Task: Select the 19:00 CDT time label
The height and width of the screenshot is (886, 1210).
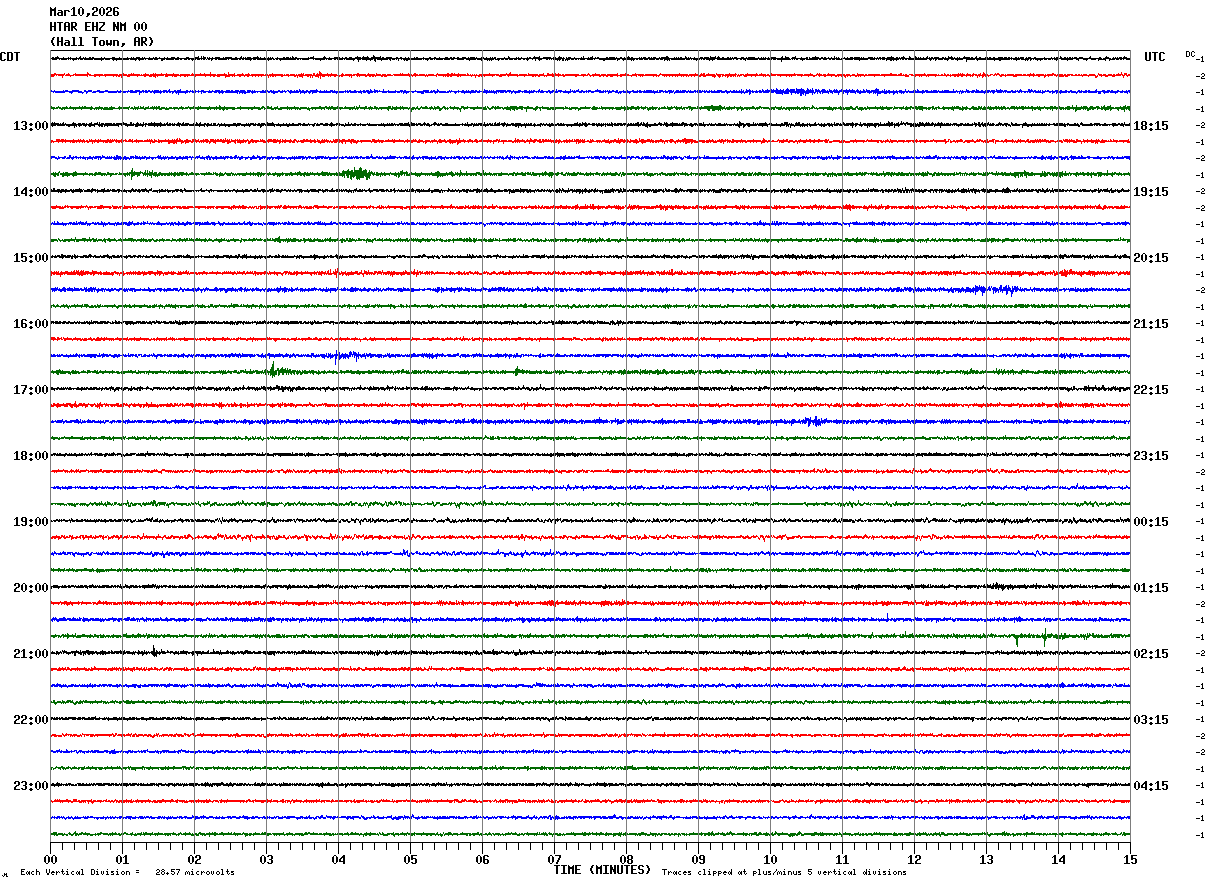Action: click(x=31, y=522)
